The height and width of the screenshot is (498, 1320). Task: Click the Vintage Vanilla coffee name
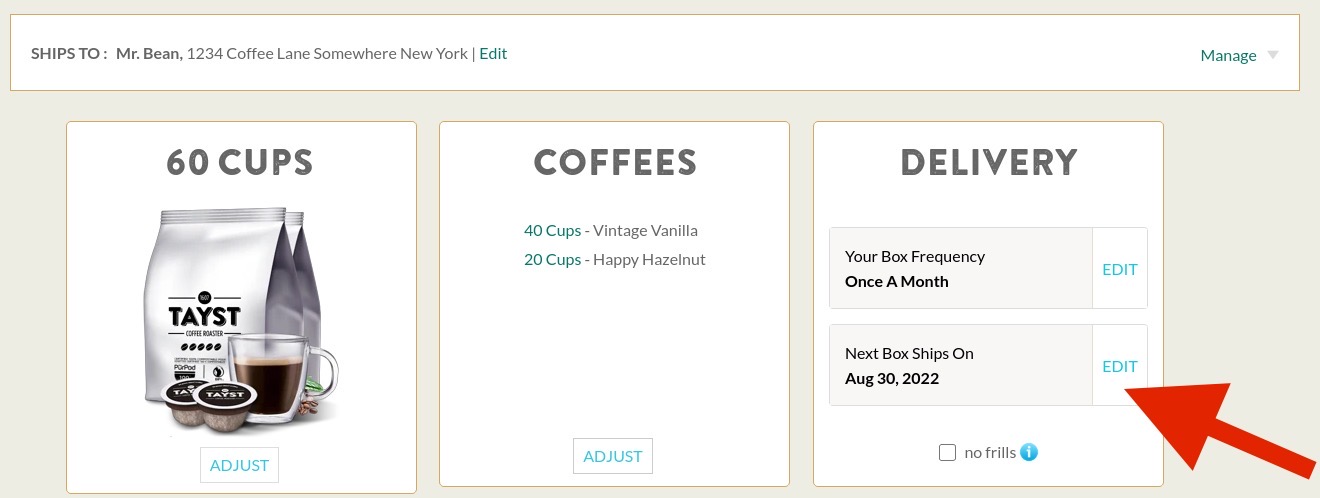coord(645,230)
